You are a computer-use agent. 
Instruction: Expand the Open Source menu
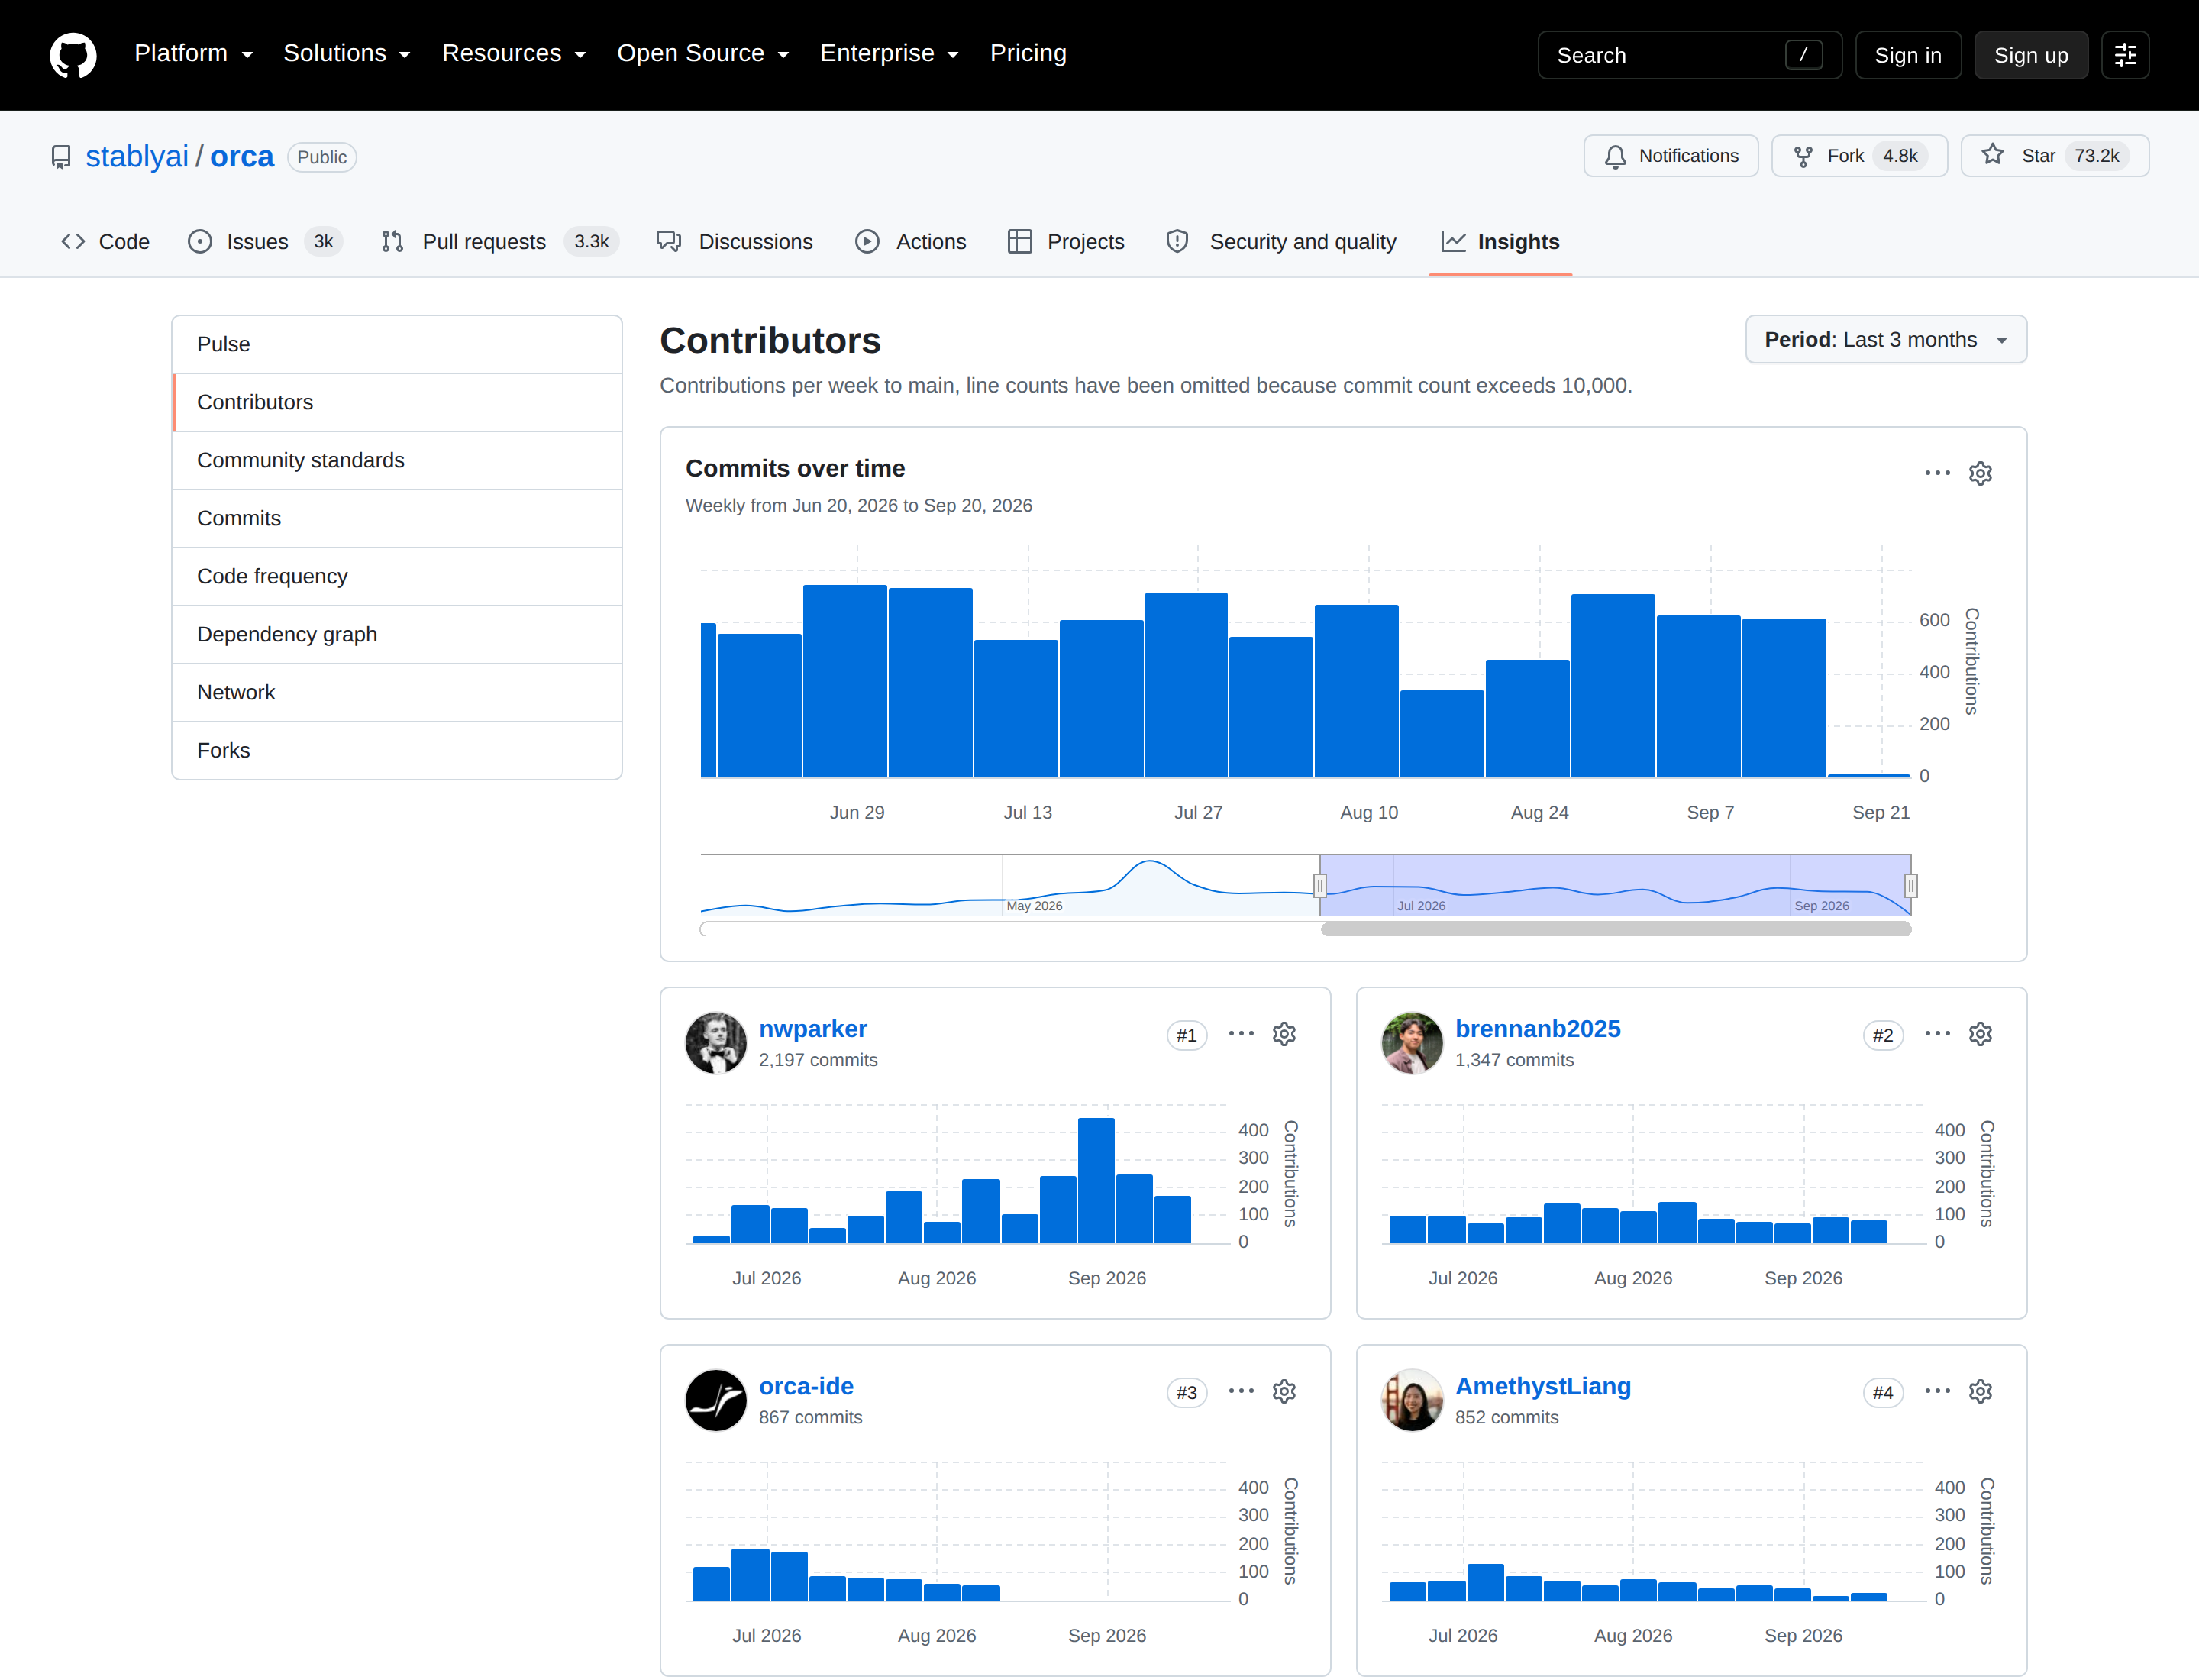point(703,54)
